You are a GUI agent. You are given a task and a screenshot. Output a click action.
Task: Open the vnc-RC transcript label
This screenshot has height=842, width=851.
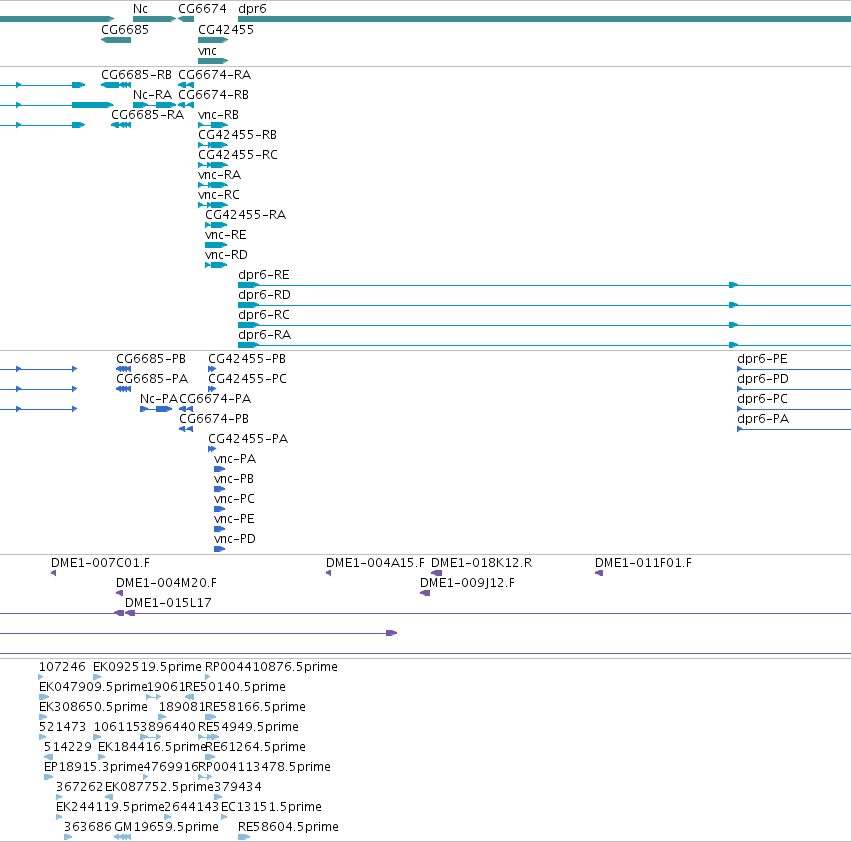point(219,194)
